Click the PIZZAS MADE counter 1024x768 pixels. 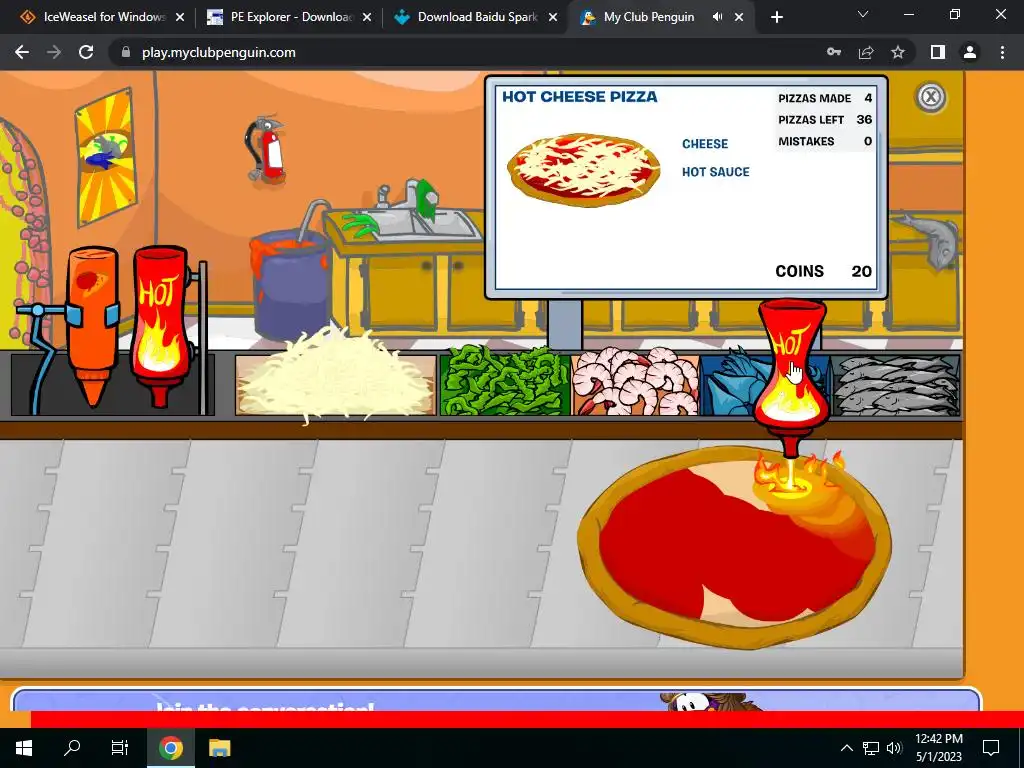[x=825, y=98]
